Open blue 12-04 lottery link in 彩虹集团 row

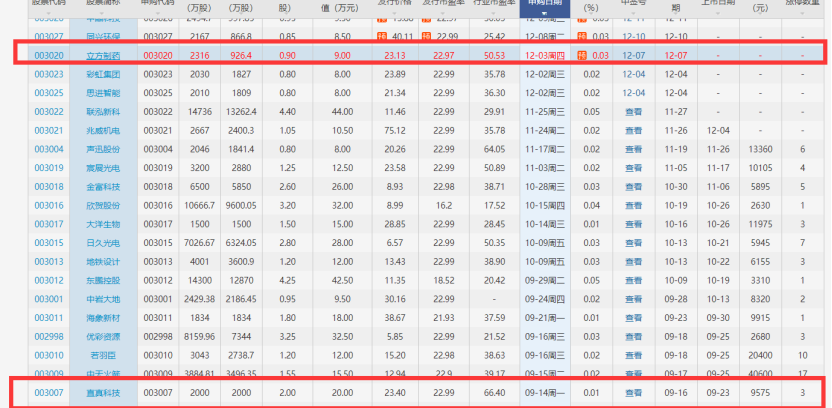[x=634, y=74]
